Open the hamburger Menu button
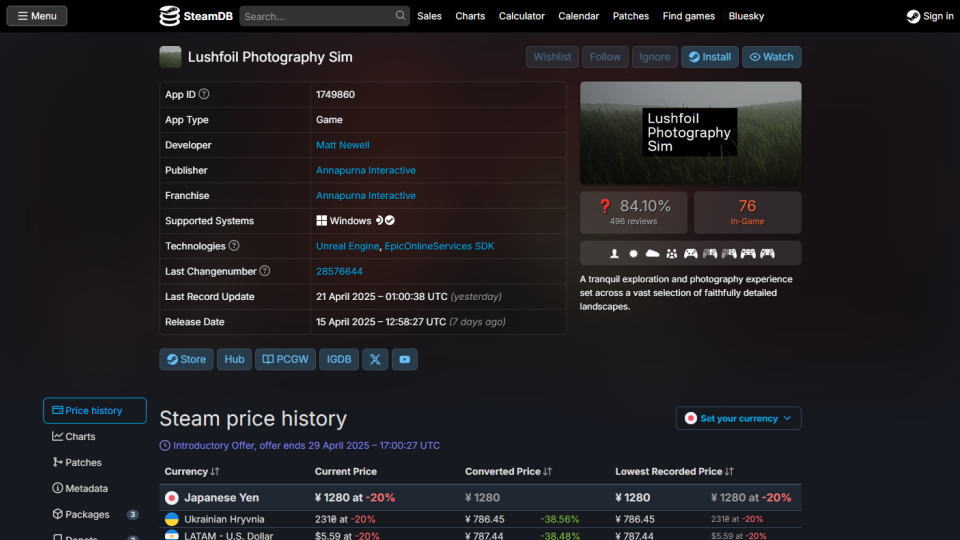Image resolution: width=960 pixels, height=540 pixels. coord(37,16)
